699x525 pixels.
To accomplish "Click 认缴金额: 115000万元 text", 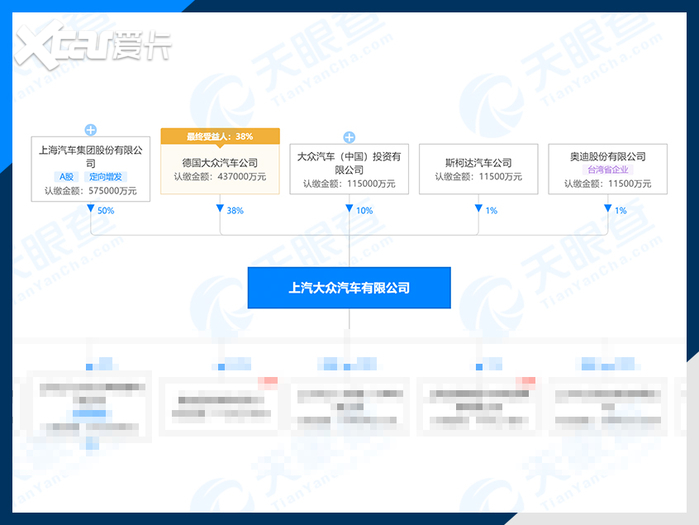I will (x=349, y=184).
